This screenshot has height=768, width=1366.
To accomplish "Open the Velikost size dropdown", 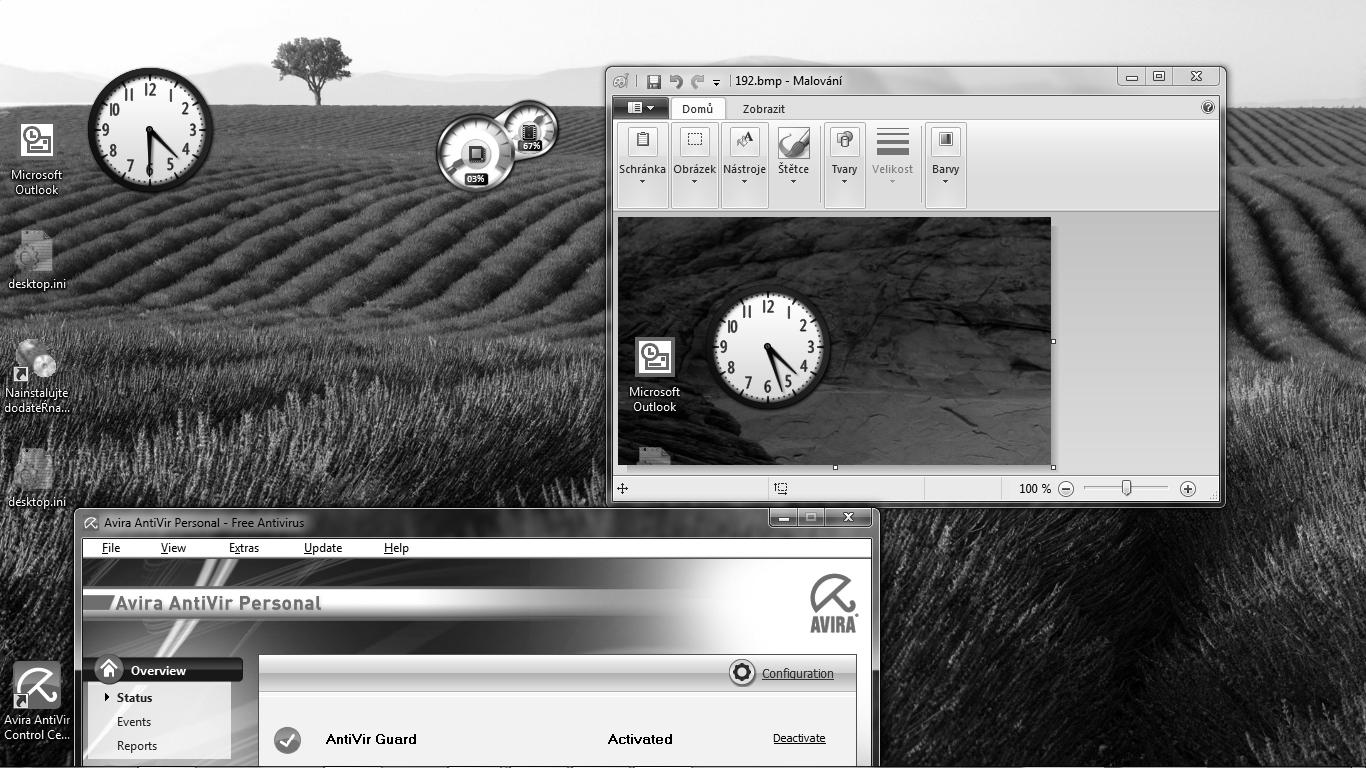I will point(893,166).
